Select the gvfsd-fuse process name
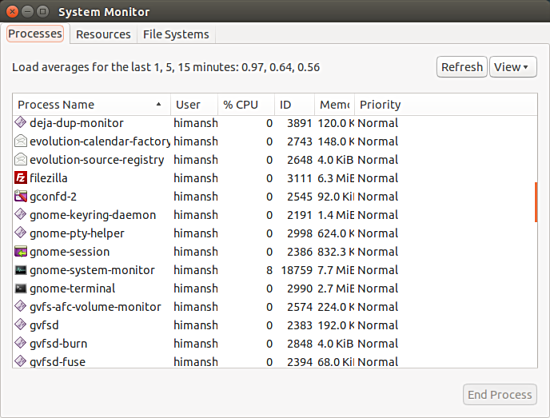The height and width of the screenshot is (418, 550). (x=58, y=362)
